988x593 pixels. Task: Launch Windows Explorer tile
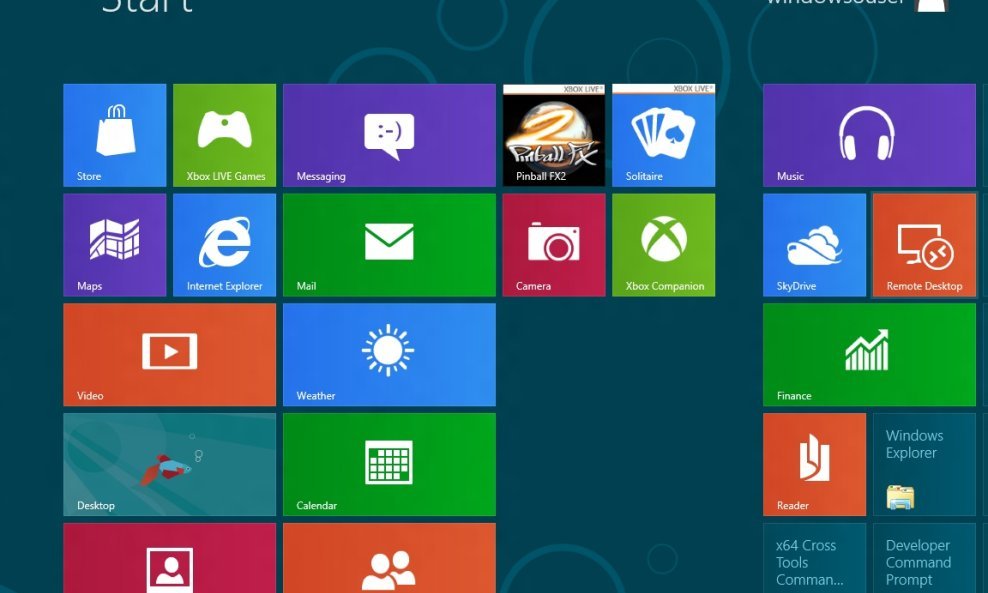(924, 464)
